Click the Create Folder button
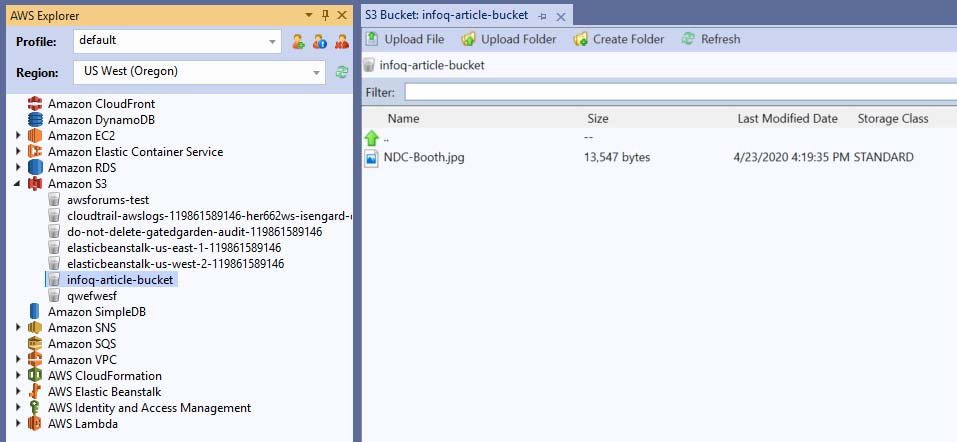The image size is (957, 442). pyautogui.click(x=619, y=40)
